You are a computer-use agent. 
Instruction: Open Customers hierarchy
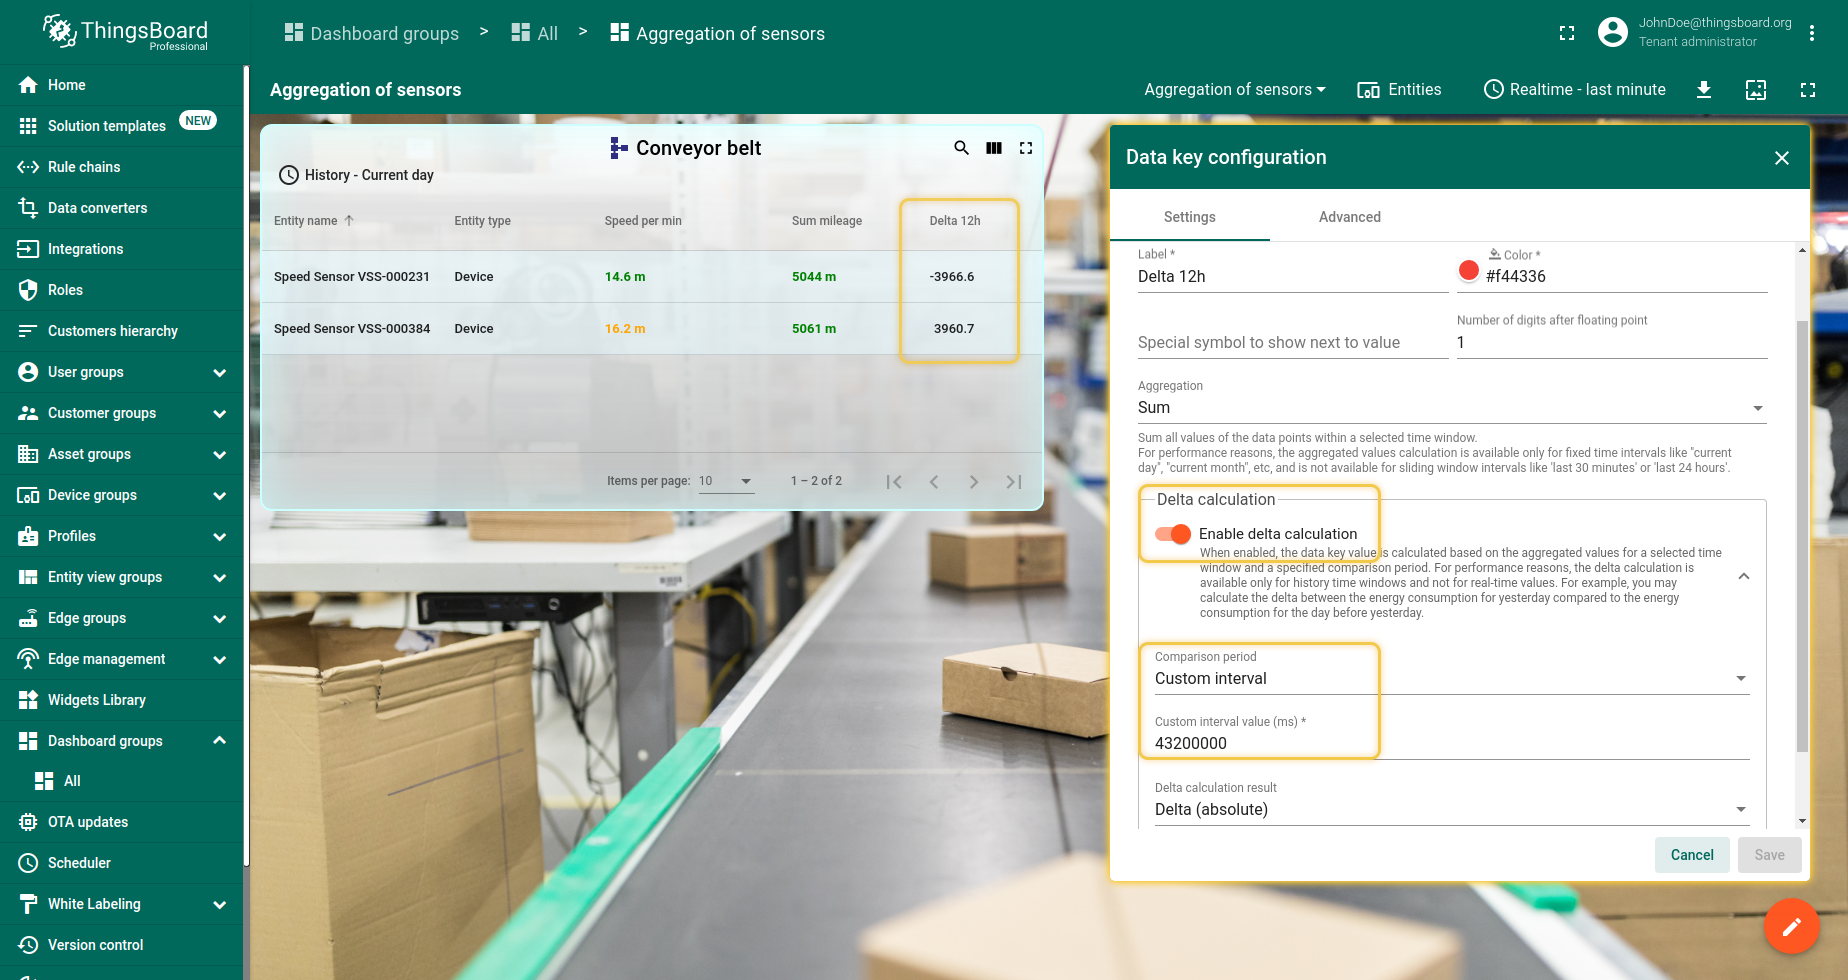[121, 331]
